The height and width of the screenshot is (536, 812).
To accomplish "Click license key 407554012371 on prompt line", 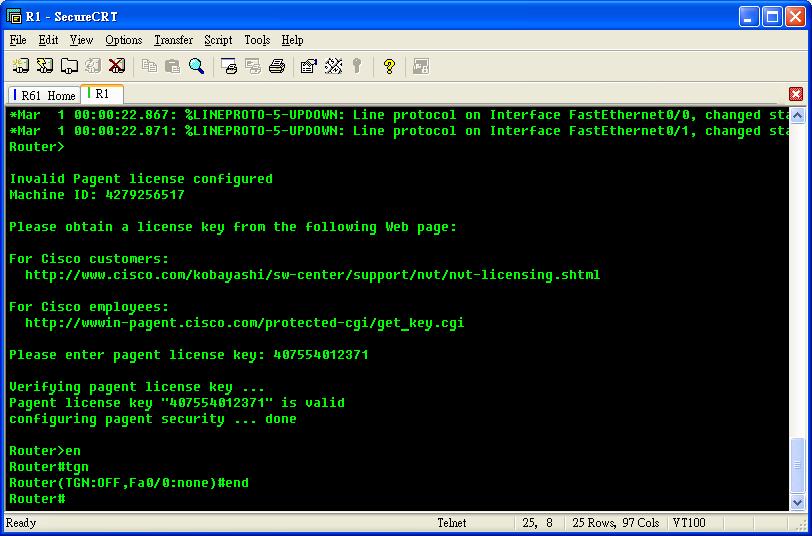I will coord(321,355).
